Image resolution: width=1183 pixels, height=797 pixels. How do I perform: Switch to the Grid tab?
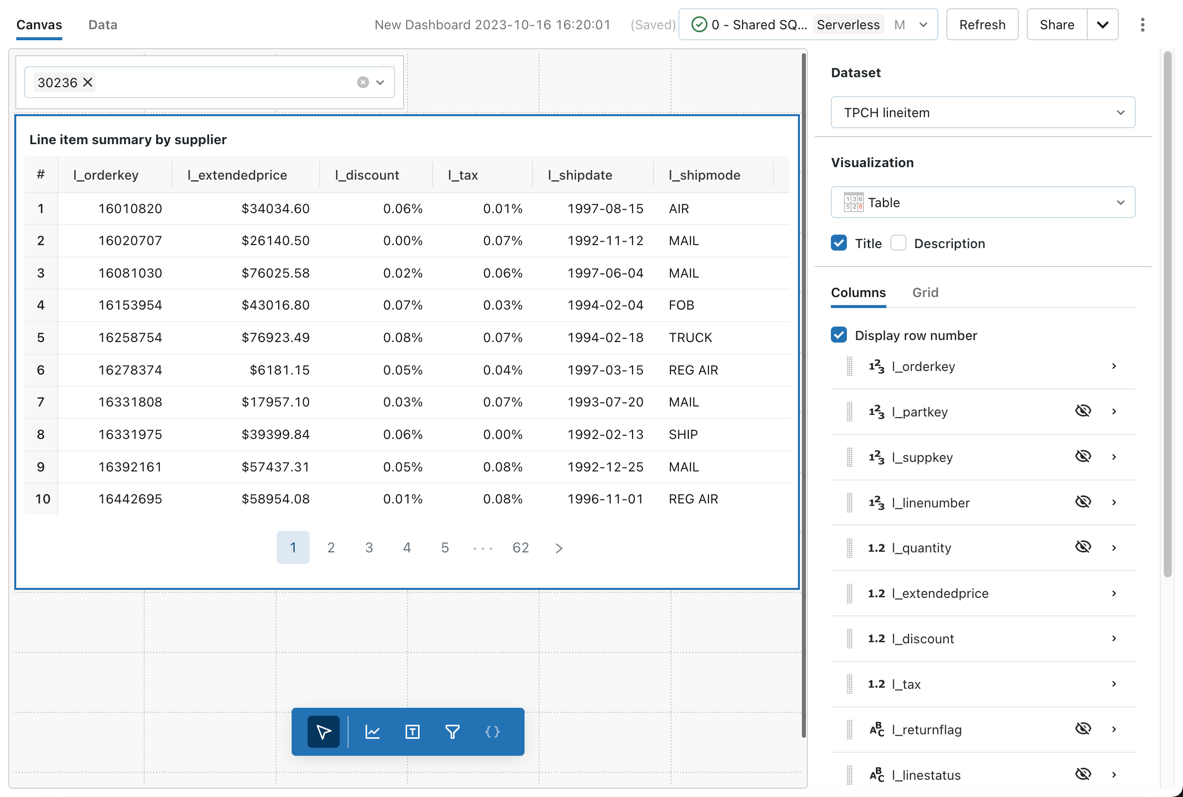click(925, 292)
